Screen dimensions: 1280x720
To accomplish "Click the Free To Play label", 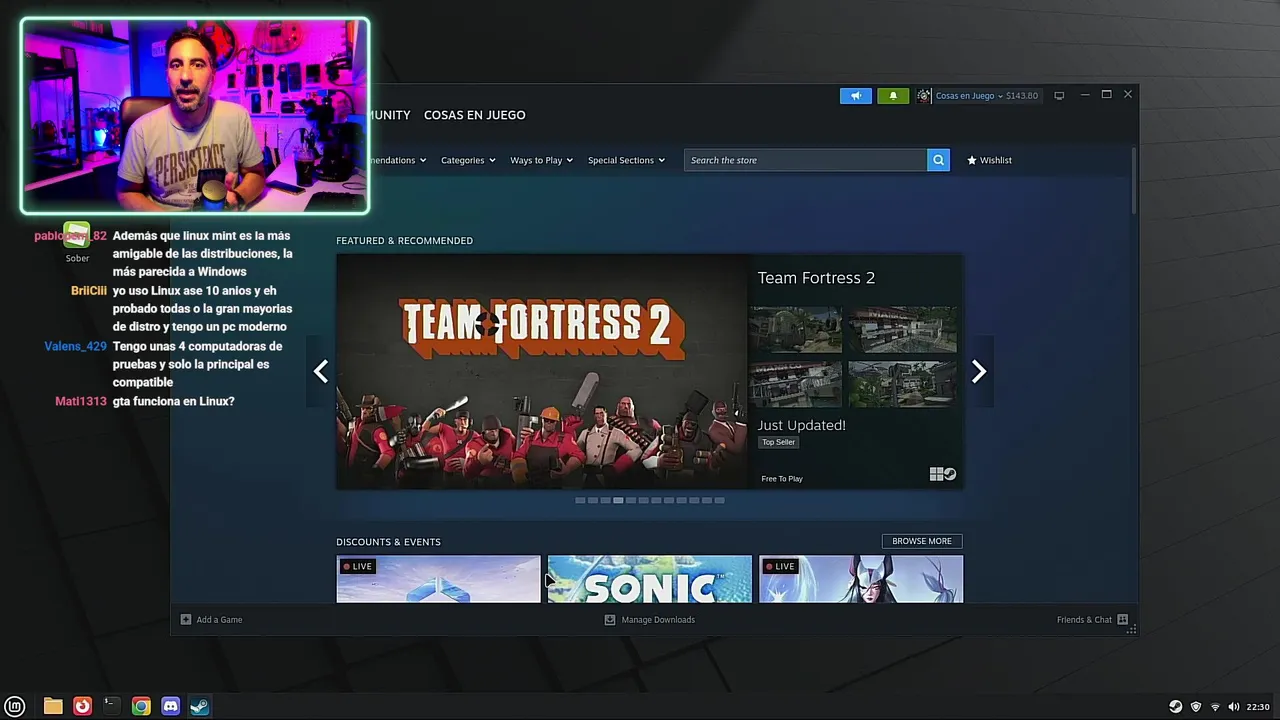I will coord(782,479).
